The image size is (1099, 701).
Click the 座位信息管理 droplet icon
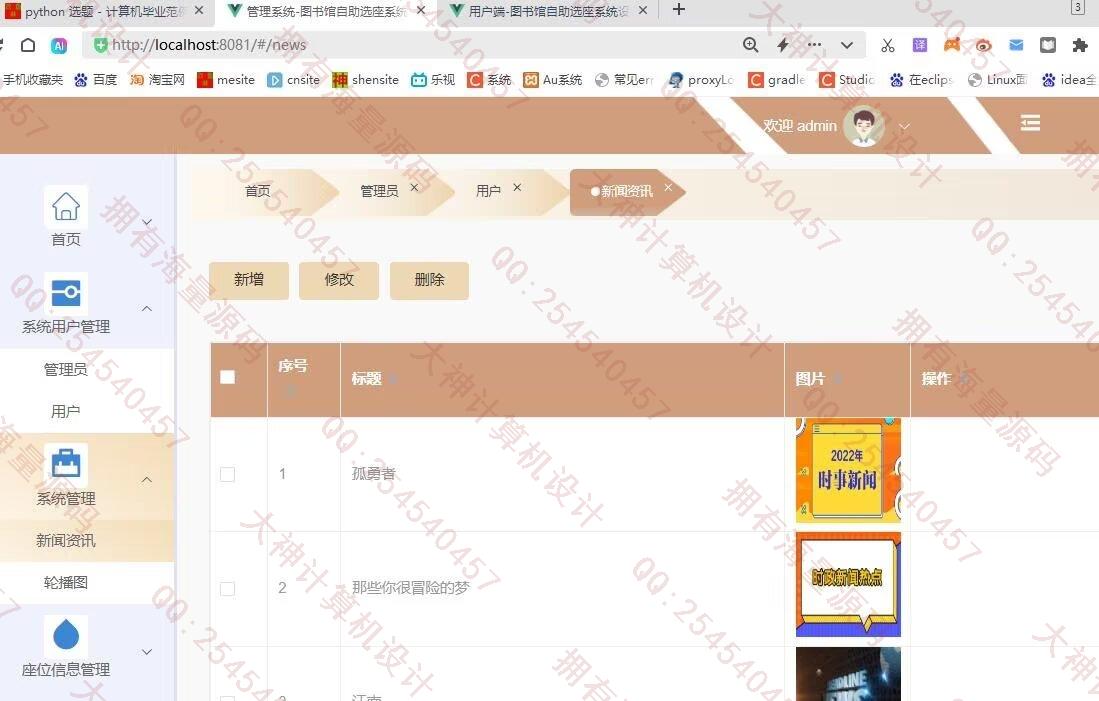point(66,636)
